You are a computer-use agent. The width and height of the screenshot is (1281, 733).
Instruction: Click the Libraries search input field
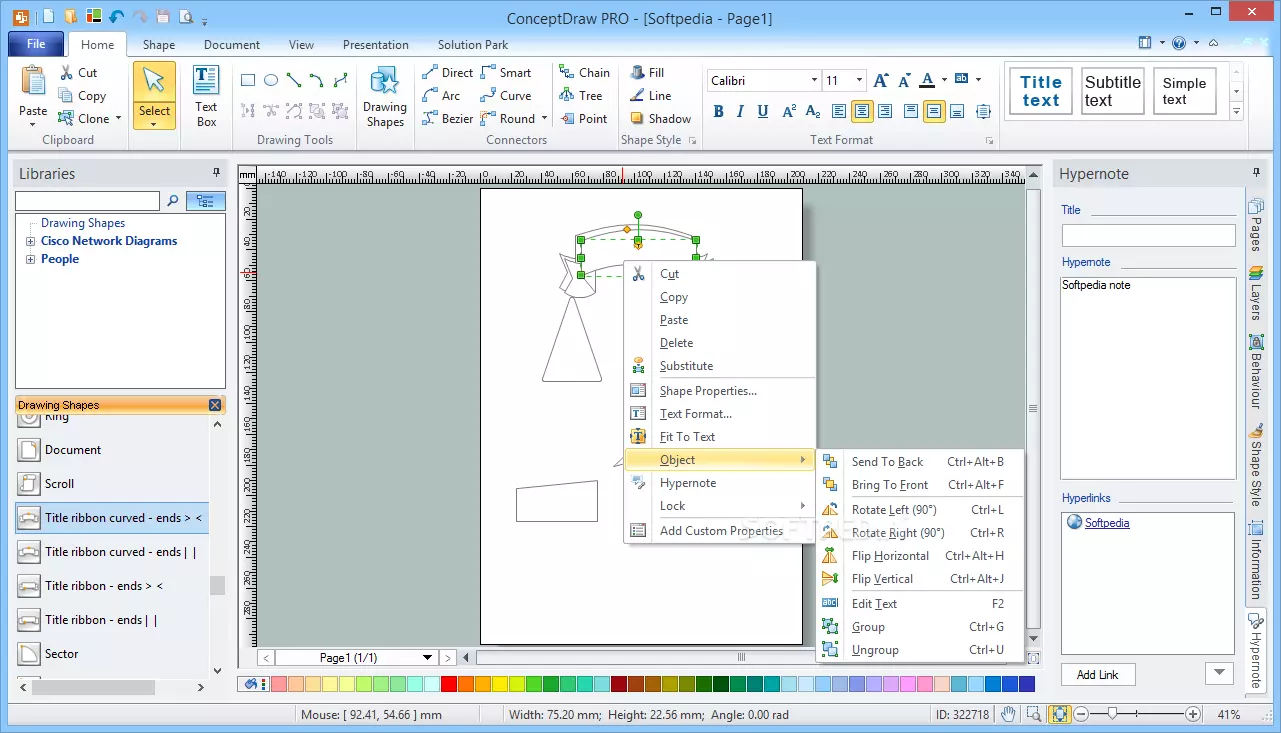click(87, 201)
